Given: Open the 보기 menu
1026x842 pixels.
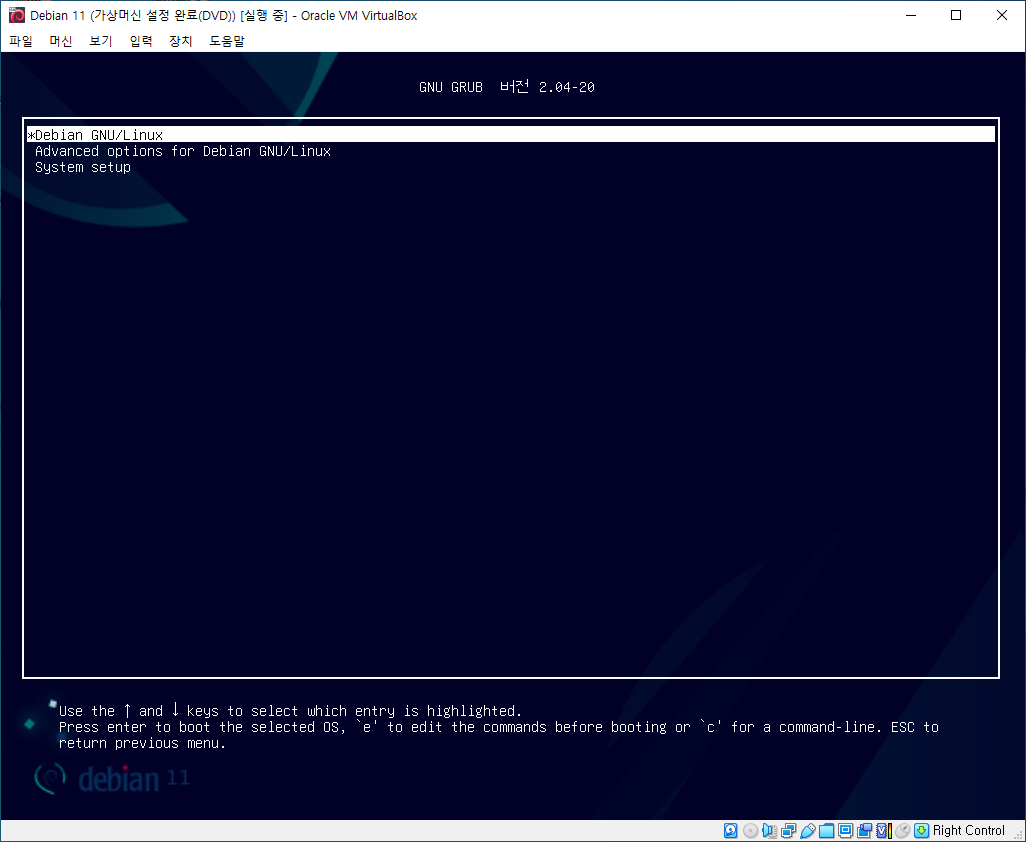Looking at the screenshot, I should coord(101,41).
